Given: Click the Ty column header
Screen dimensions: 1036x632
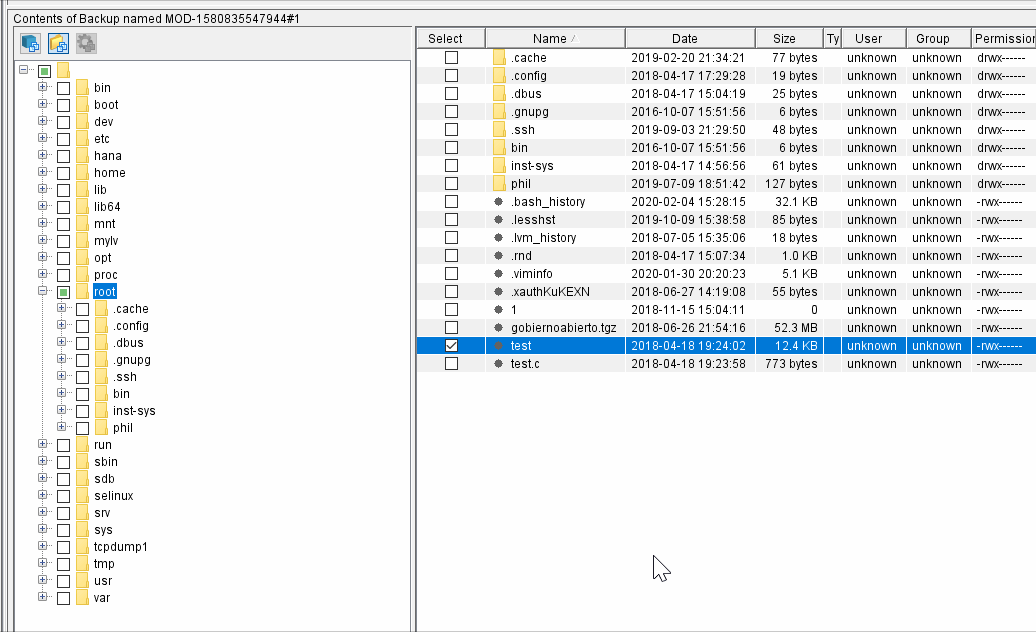Looking at the screenshot, I should point(832,38).
